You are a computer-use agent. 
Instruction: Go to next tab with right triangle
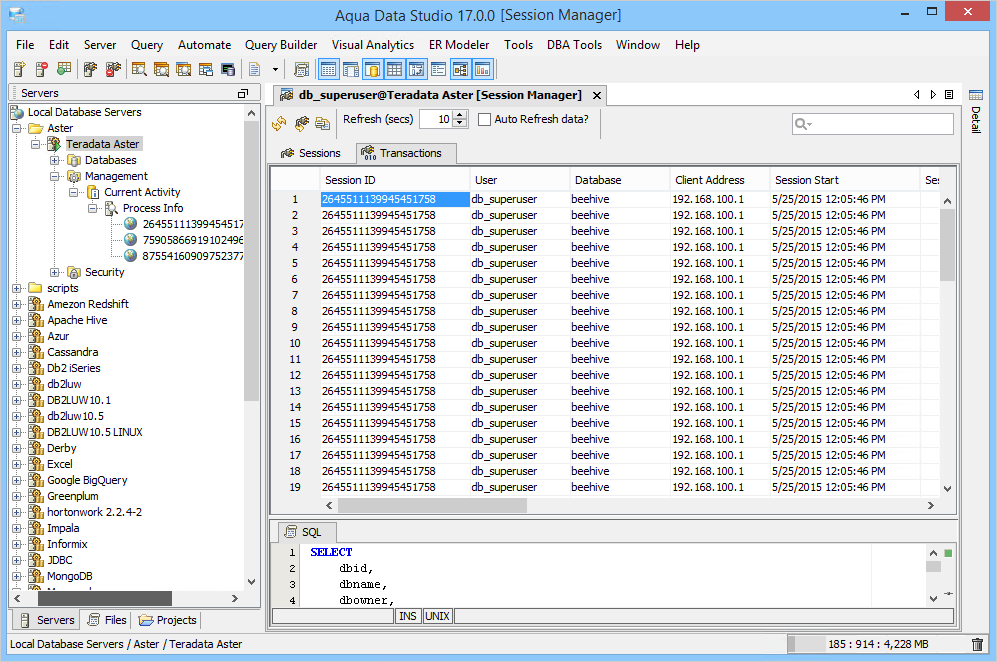click(x=933, y=94)
